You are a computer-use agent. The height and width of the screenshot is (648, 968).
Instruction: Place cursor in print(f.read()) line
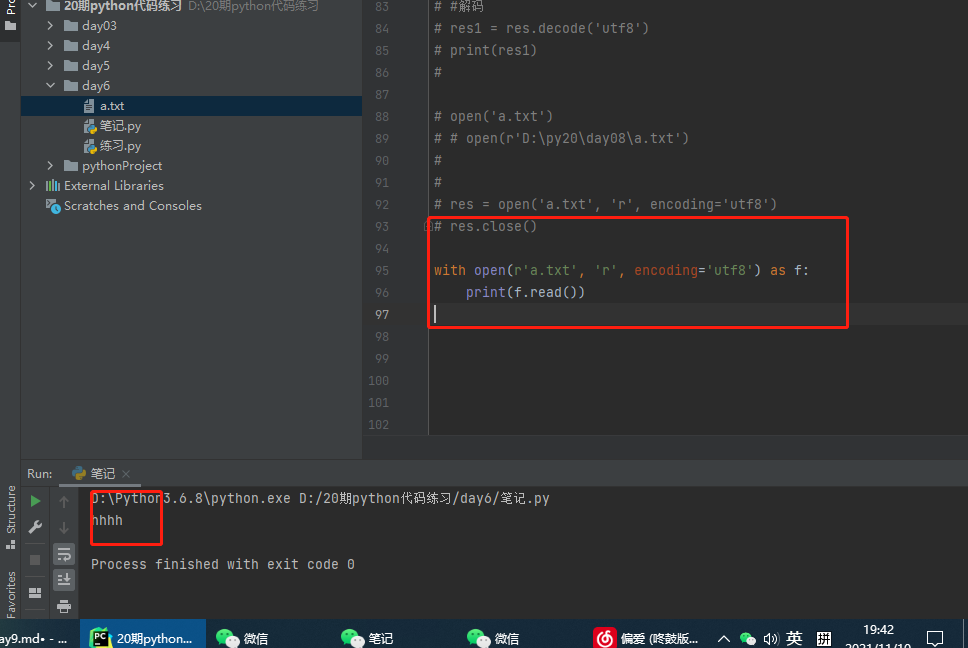[x=525, y=292]
